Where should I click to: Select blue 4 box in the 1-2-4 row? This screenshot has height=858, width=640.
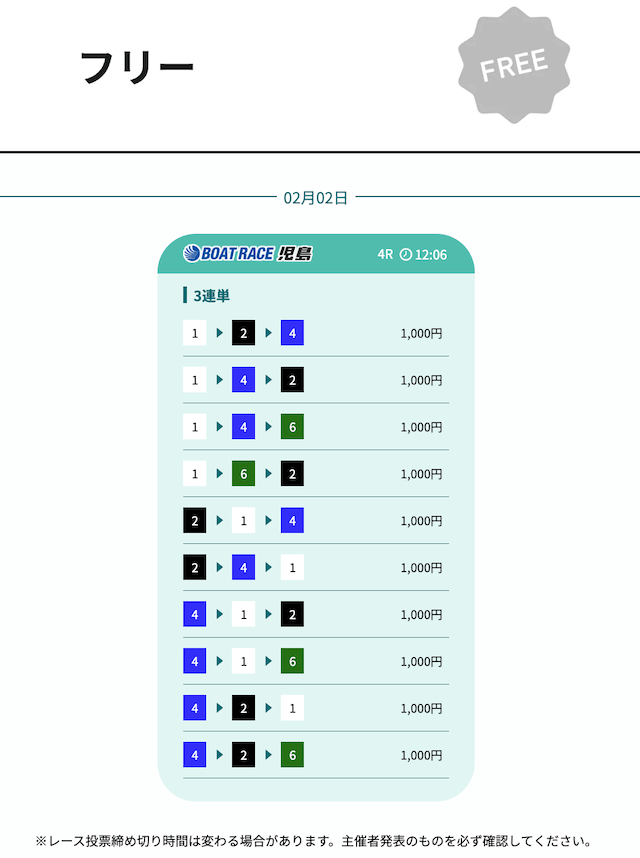(x=292, y=333)
